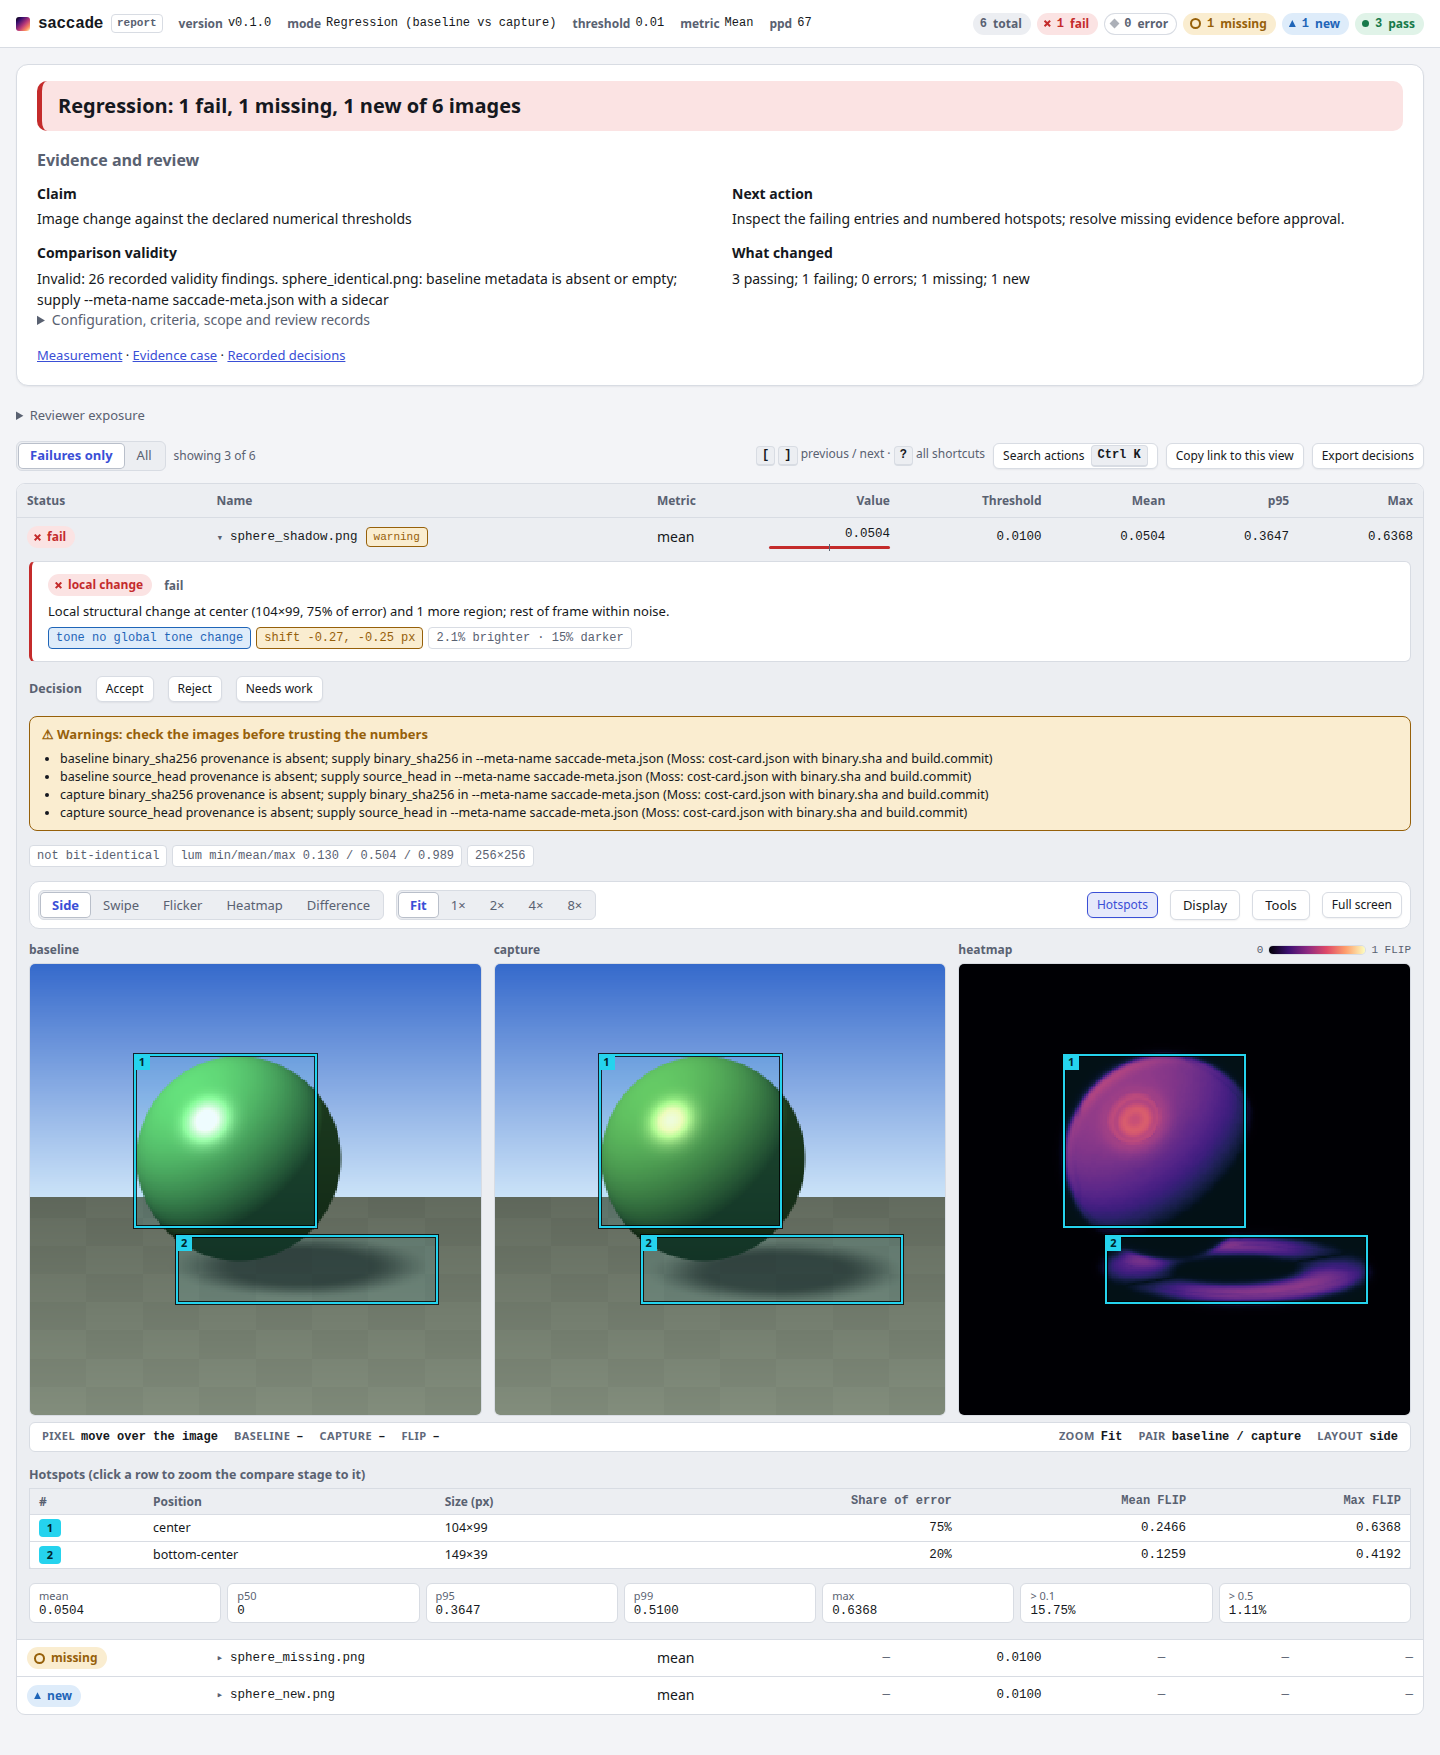Select the bottom-center hotspot row
1440x1755 pixels.
[720, 1555]
